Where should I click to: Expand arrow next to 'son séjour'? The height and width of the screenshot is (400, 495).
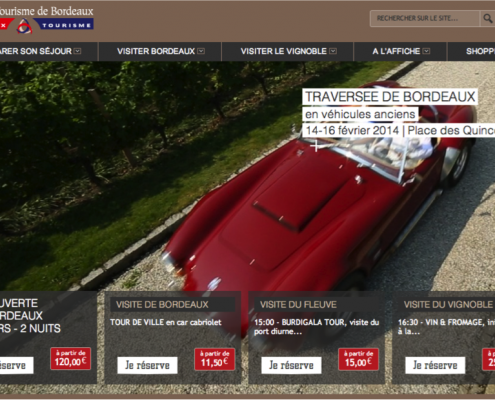click(77, 51)
